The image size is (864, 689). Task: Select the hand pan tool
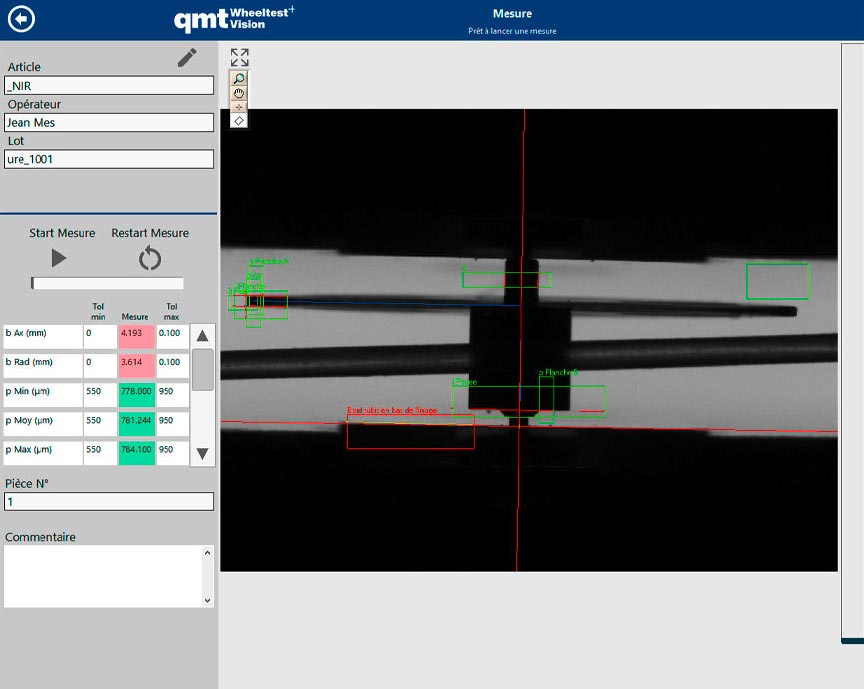click(x=239, y=93)
